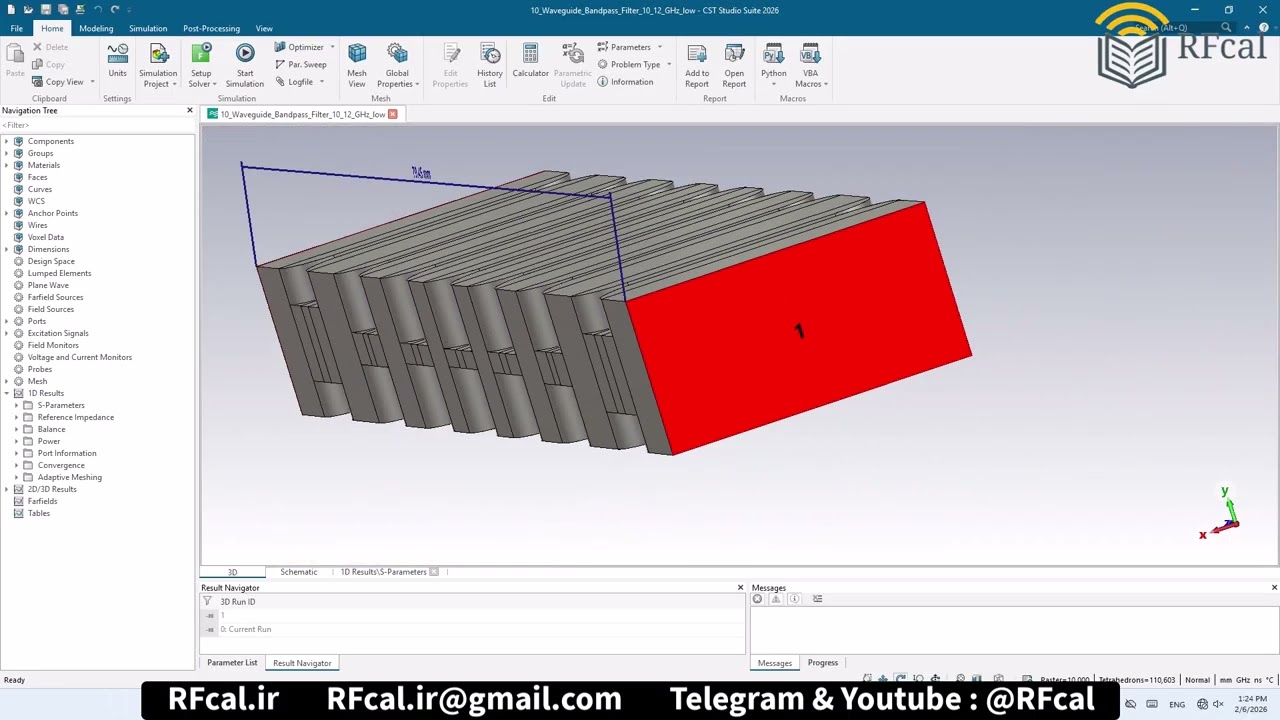Select Reference Impedance in tree
Image resolution: width=1280 pixels, height=720 pixels.
(x=76, y=417)
